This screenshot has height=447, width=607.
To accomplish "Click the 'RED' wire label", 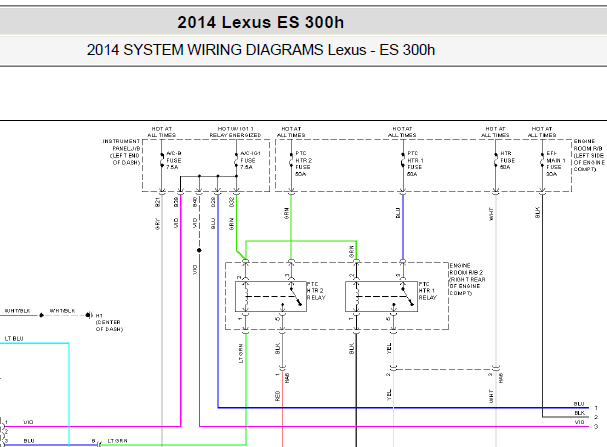I will (277, 396).
